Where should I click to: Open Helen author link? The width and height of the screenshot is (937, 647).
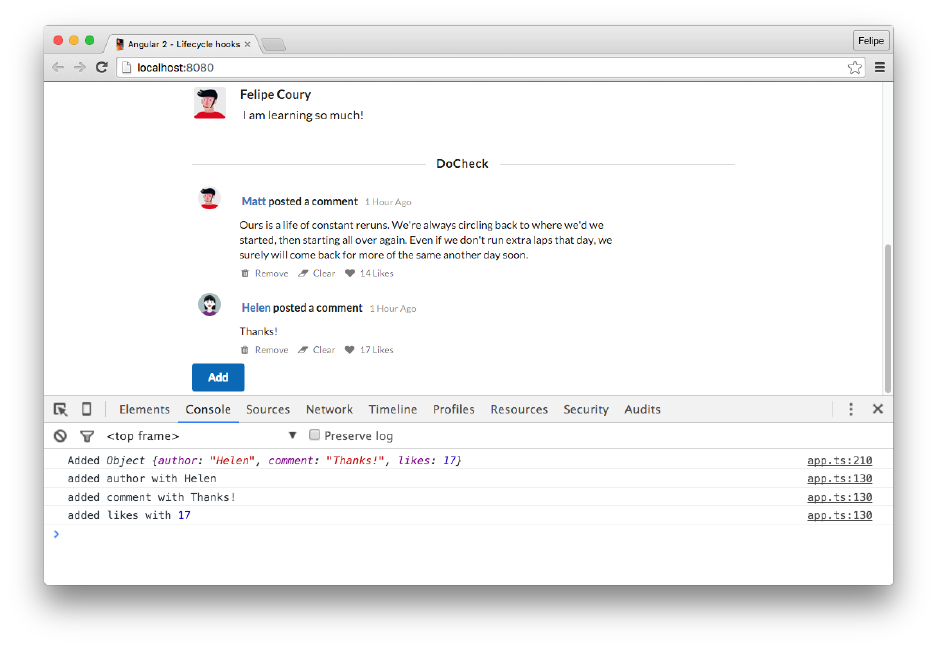coord(256,308)
